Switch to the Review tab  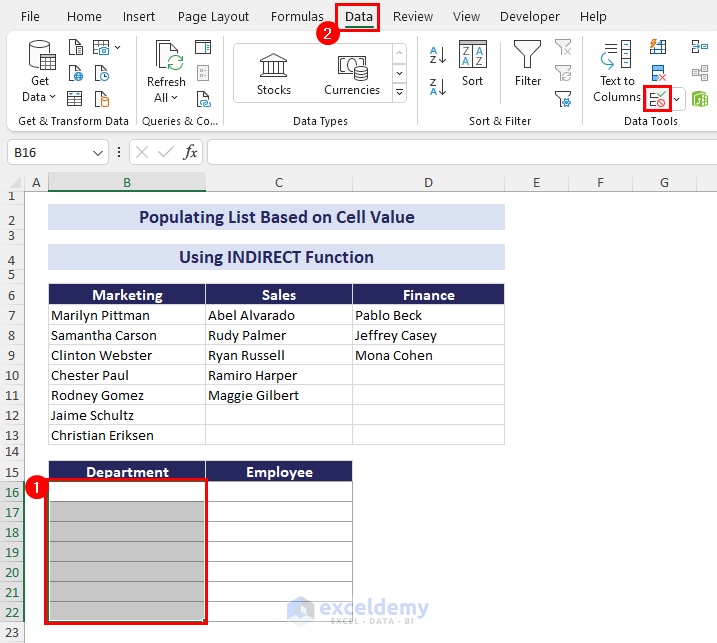tap(412, 17)
